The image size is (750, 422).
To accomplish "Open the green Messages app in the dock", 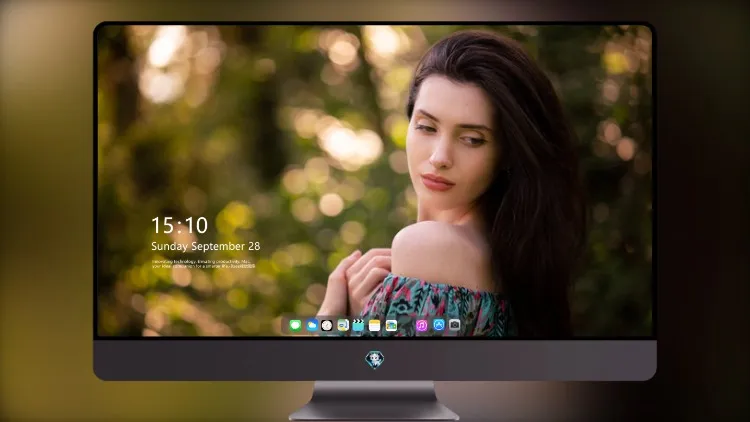I will [295, 326].
